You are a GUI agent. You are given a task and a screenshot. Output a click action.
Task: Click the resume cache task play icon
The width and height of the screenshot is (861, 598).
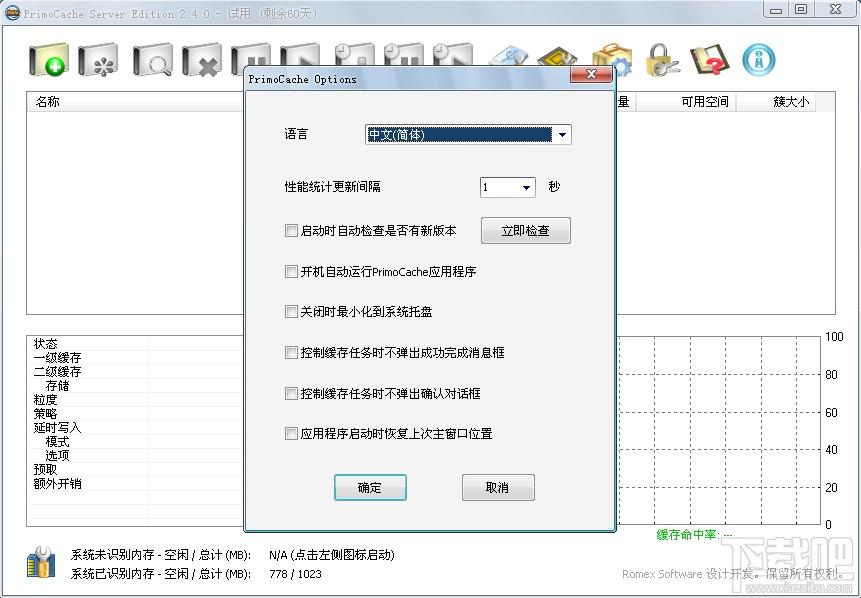tap(300, 55)
